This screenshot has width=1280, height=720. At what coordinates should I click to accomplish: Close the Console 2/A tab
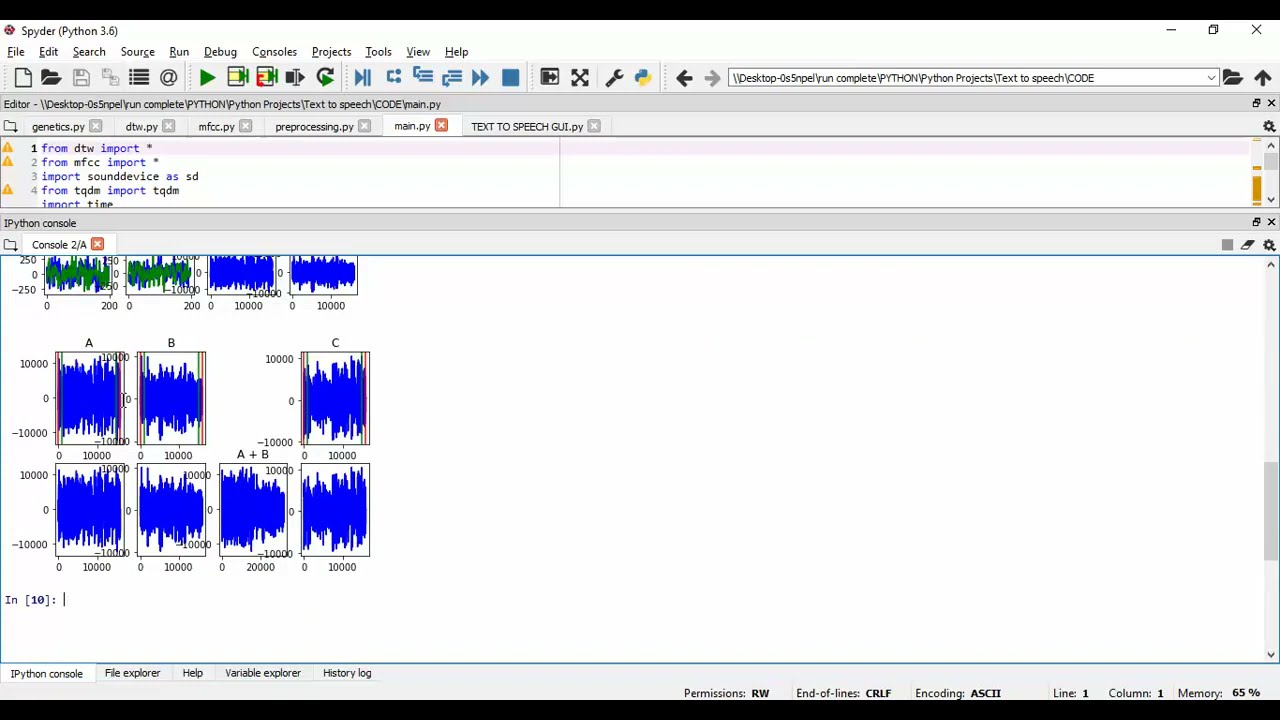[97, 244]
